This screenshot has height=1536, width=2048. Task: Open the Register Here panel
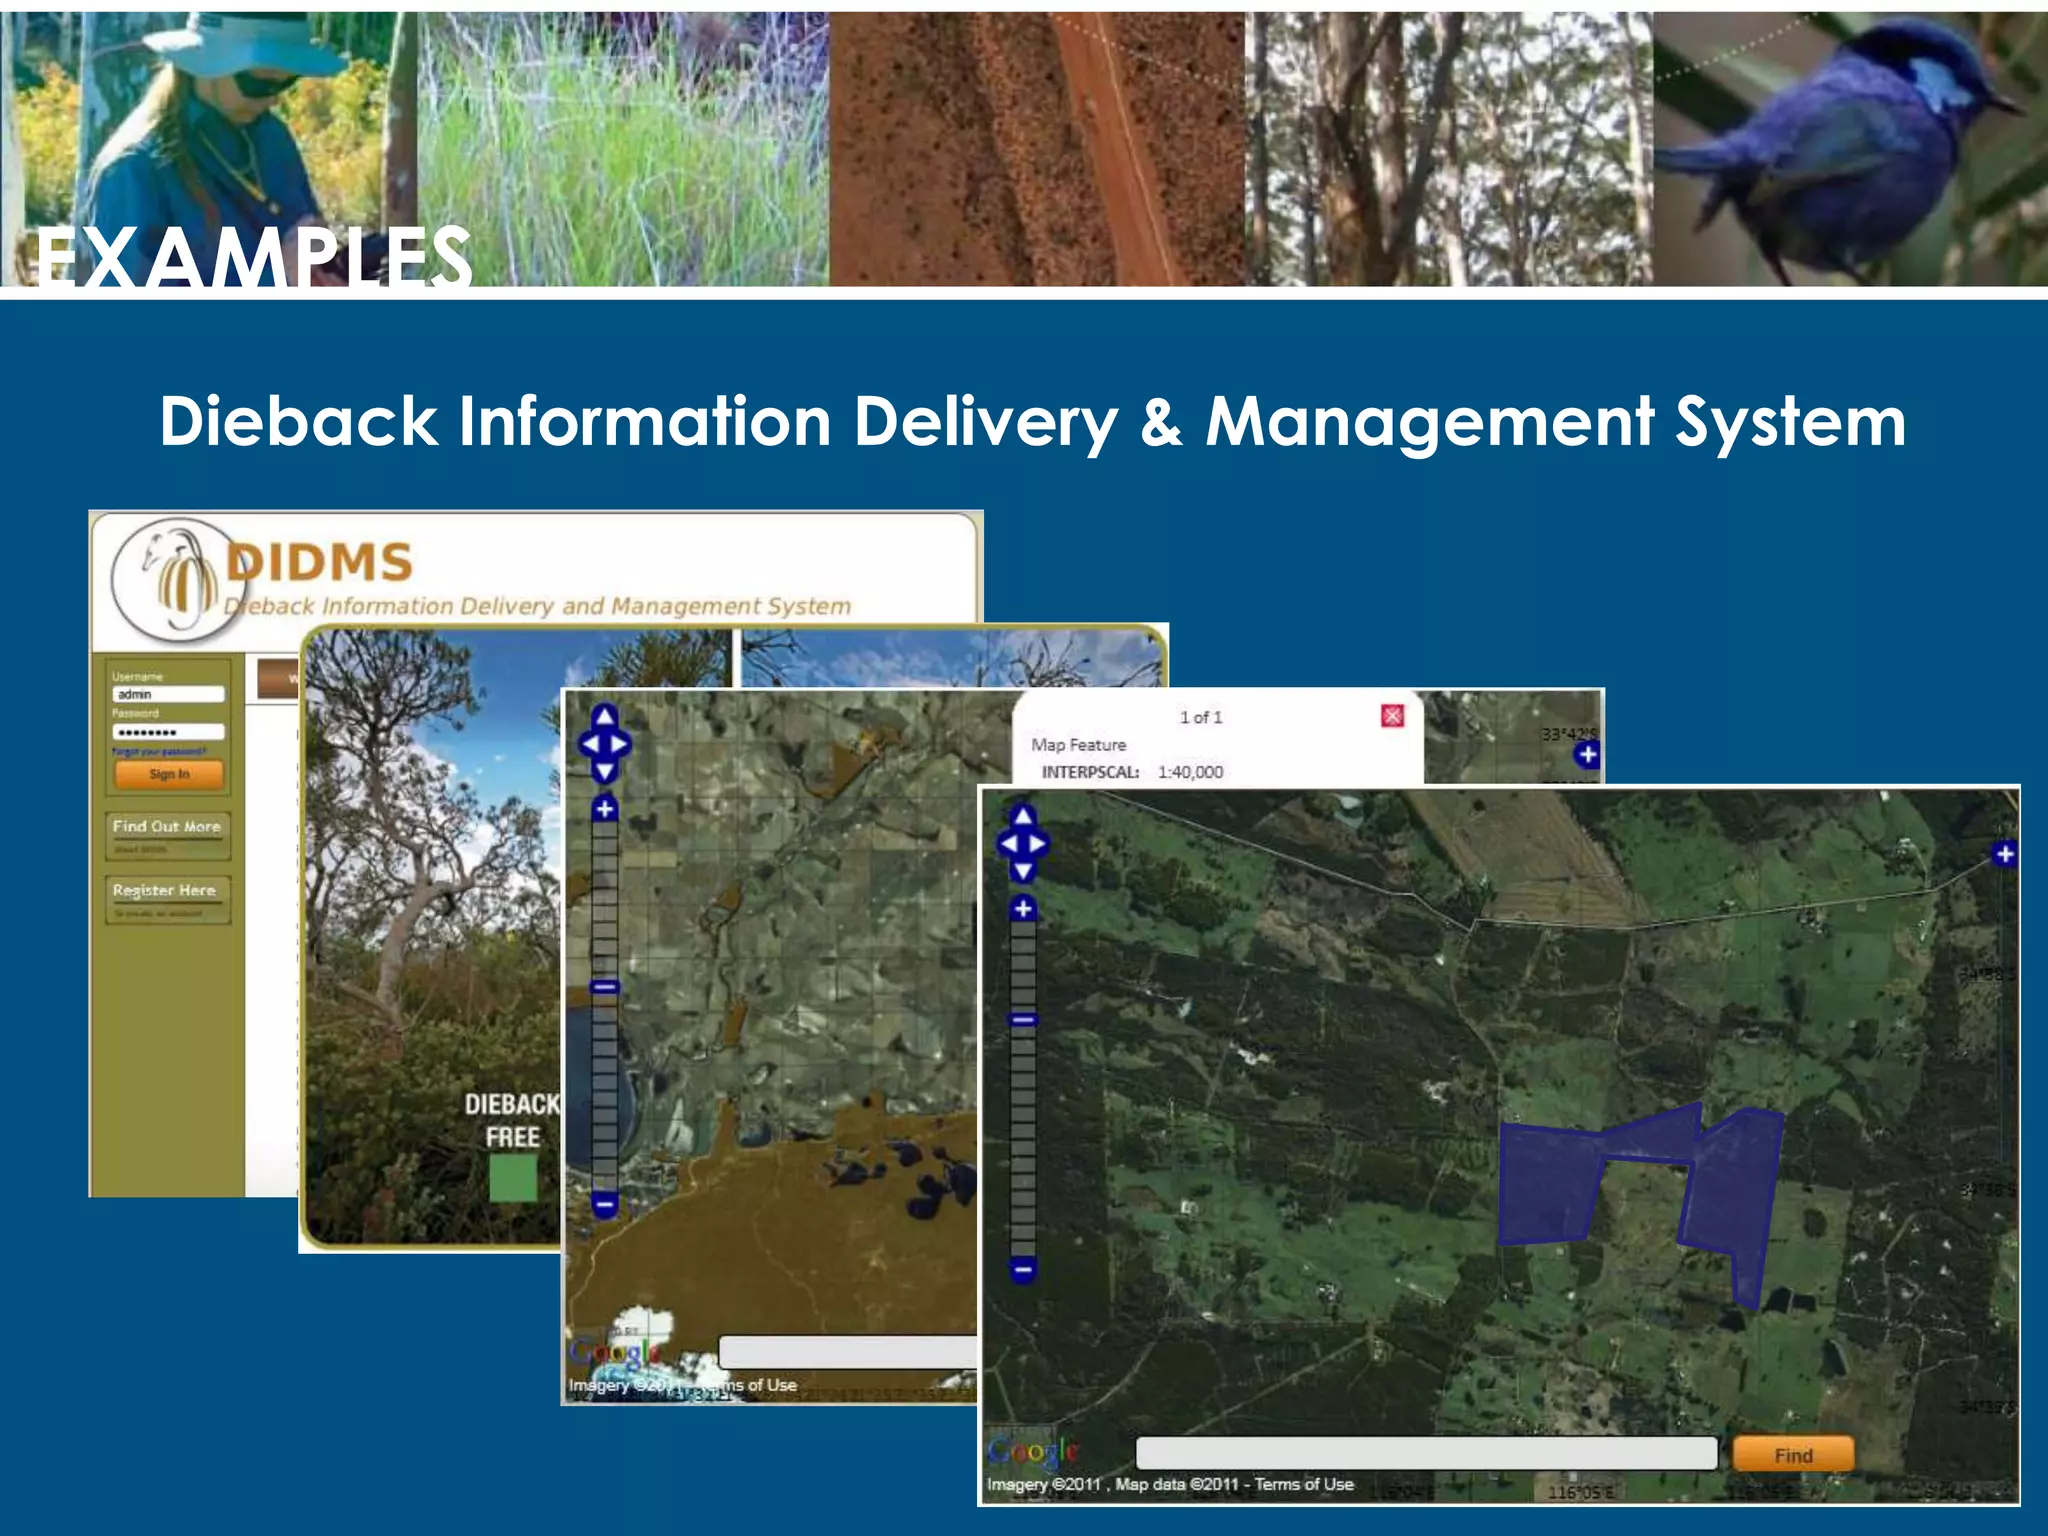165,891
